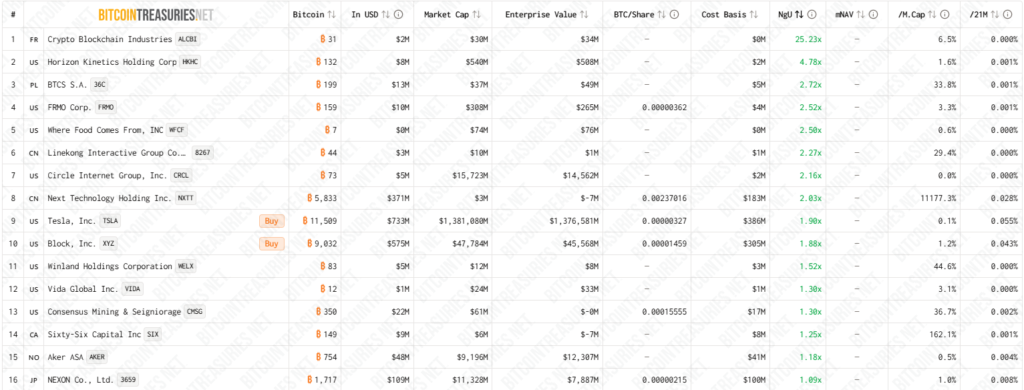Viewport: 1024px width, 390px height.
Task: Open NgU info icon
Action: (x=812, y=14)
